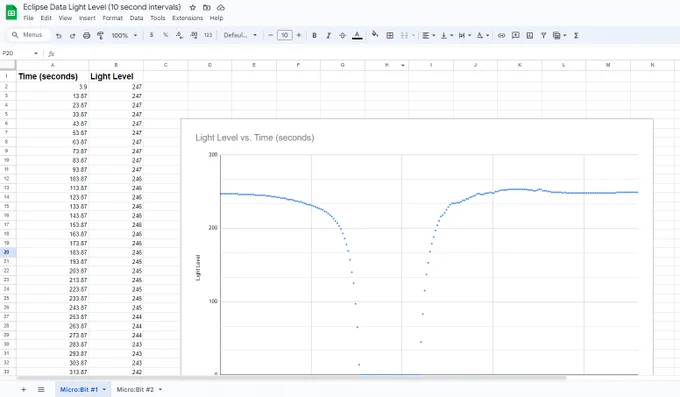The image size is (680, 397).
Task: Activate the Paint format tool
Action: coord(100,36)
